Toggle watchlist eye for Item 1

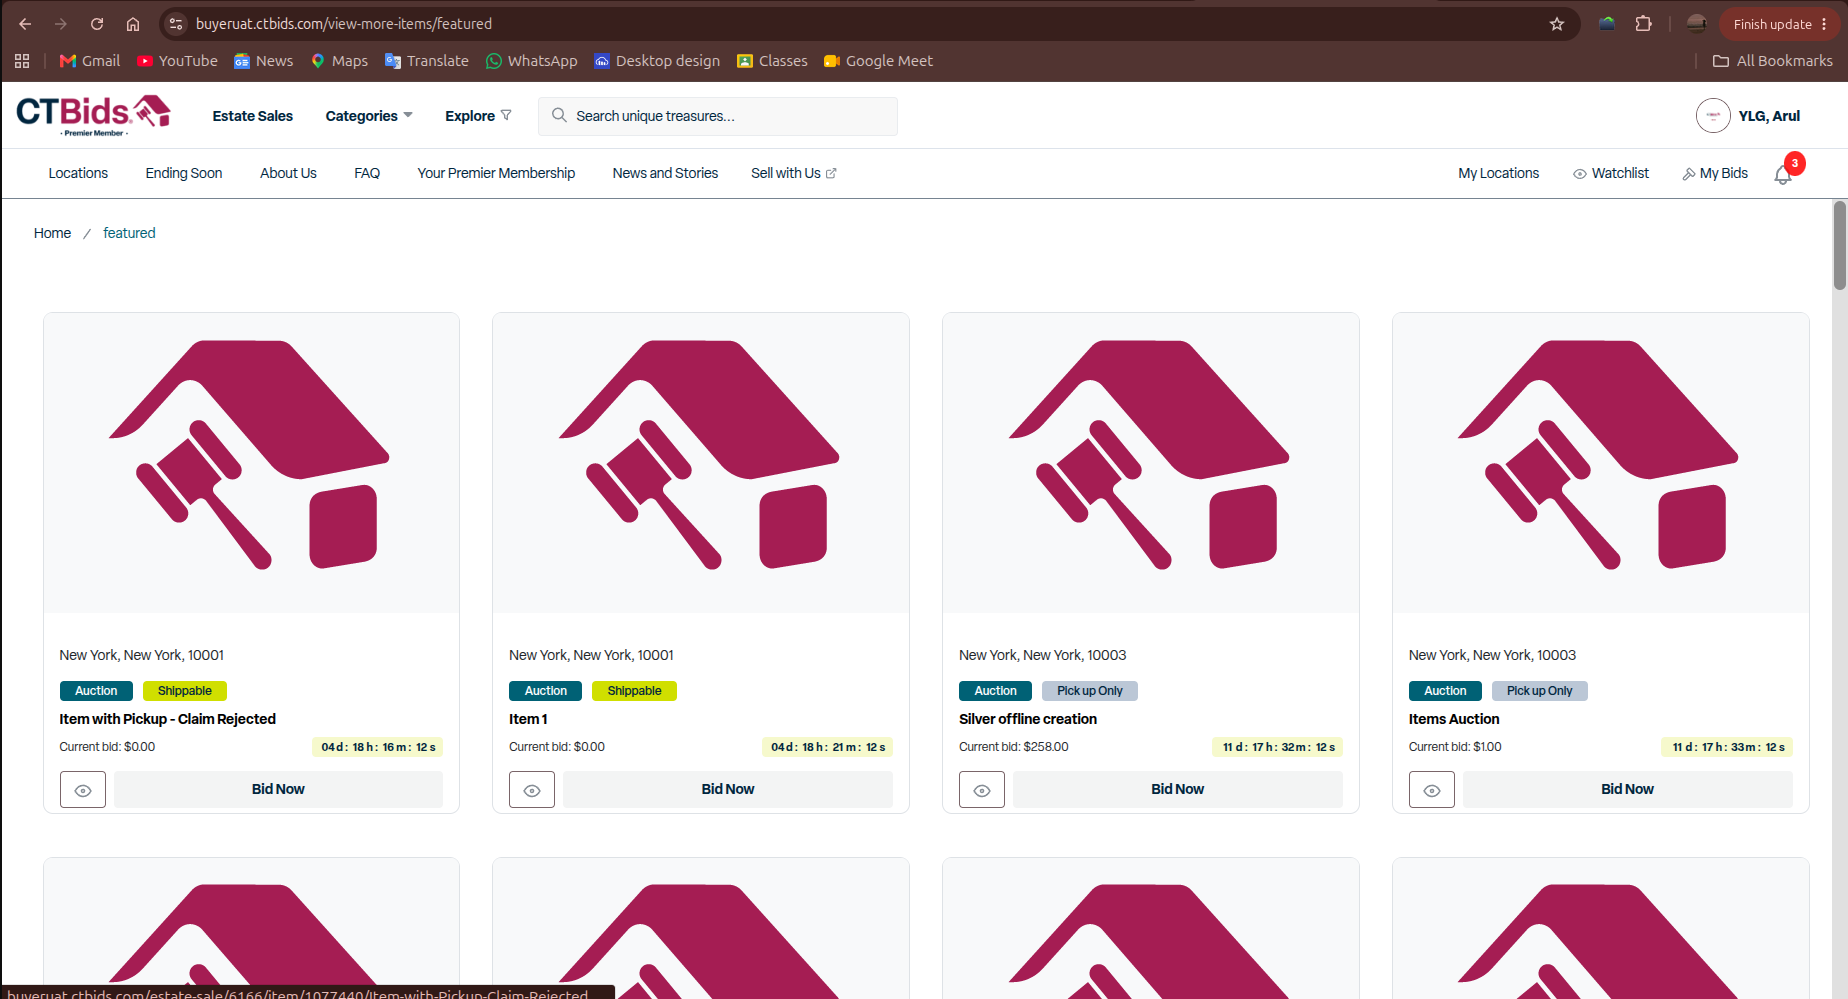pos(532,790)
